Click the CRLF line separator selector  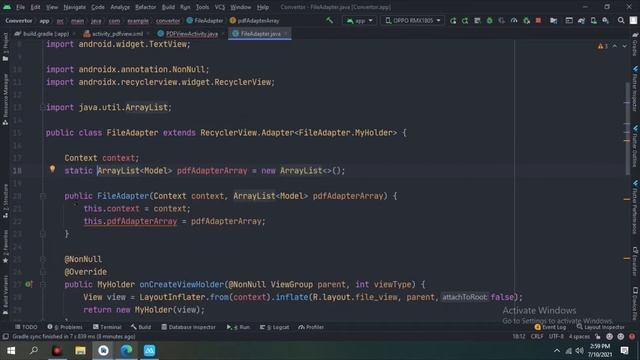[537, 337]
